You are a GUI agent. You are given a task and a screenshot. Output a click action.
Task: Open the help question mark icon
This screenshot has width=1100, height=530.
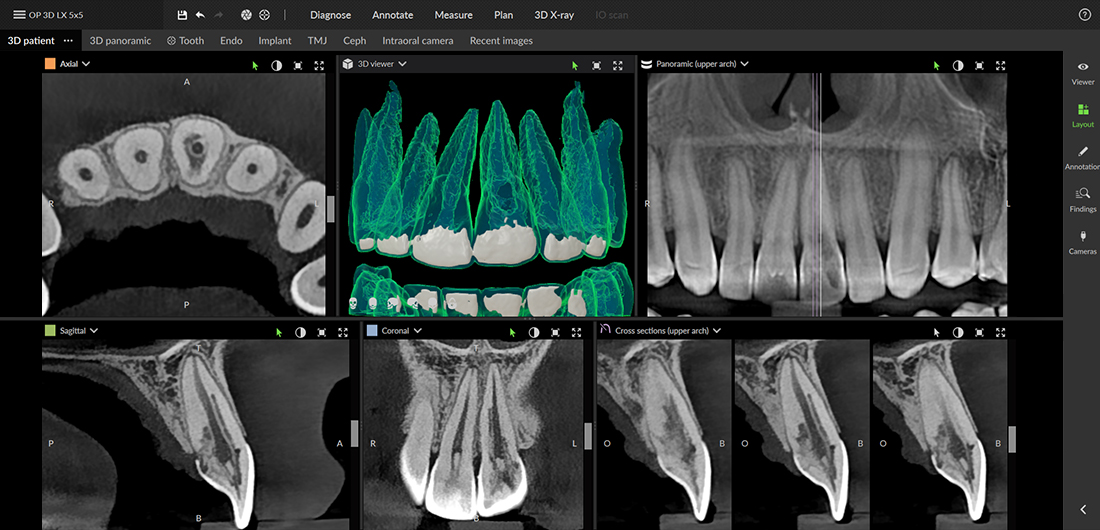[x=1085, y=15]
